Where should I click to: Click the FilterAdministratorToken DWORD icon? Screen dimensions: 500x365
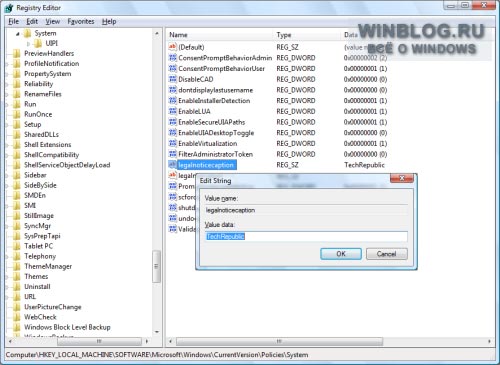[x=173, y=154]
